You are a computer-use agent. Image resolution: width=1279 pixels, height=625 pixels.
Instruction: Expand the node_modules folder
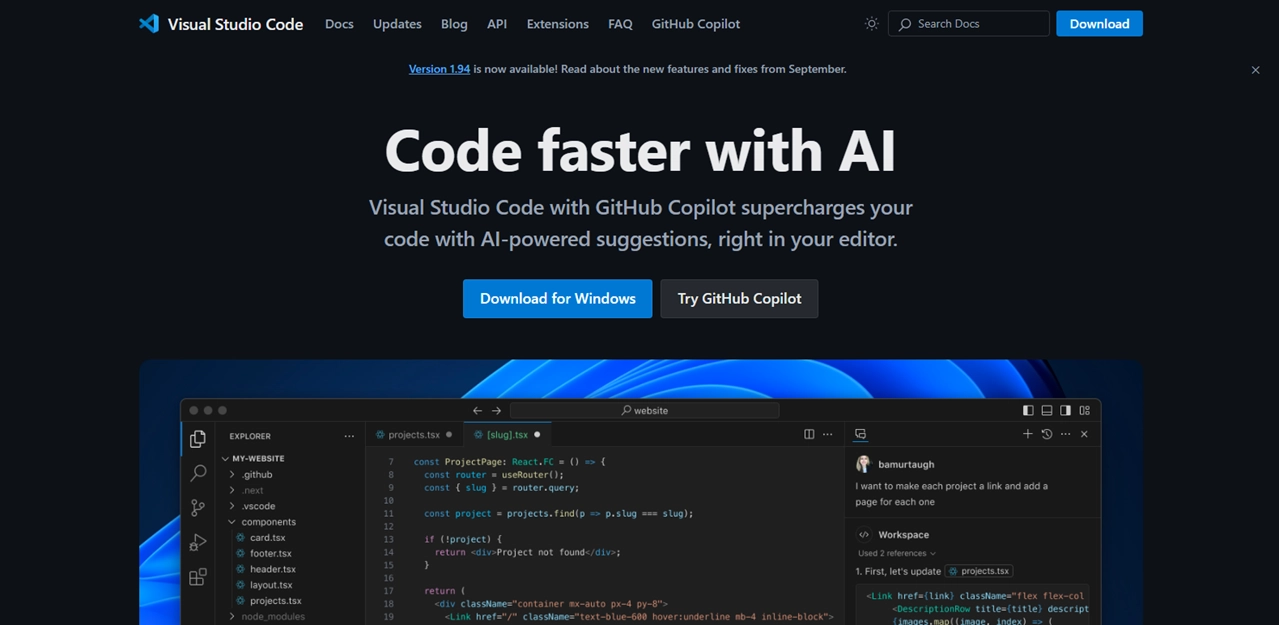[232, 617]
